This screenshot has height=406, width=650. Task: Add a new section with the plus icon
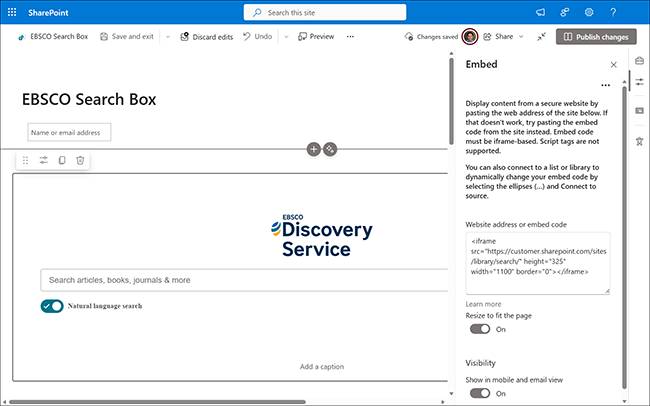coord(314,149)
